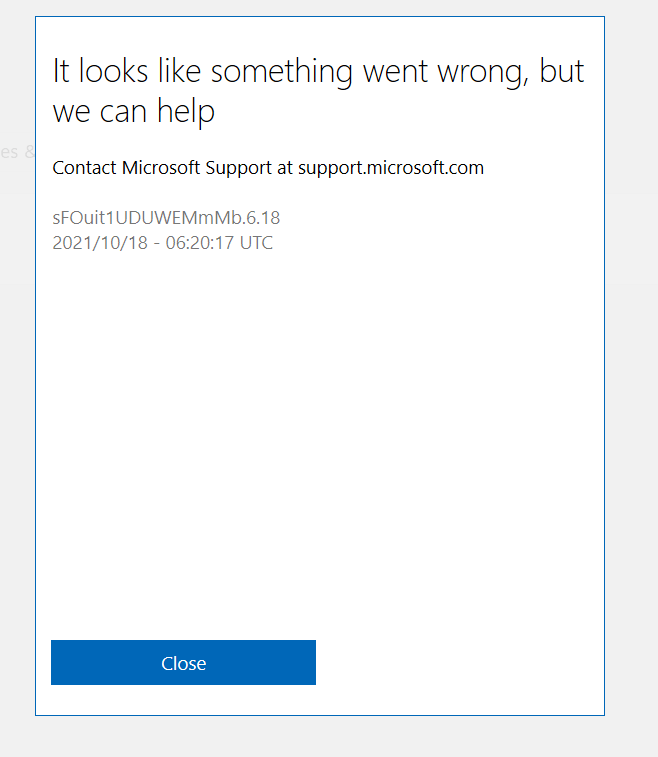Click the word 'wrong,' in the heading
Viewport: 658px width, 757px height.
click(483, 72)
